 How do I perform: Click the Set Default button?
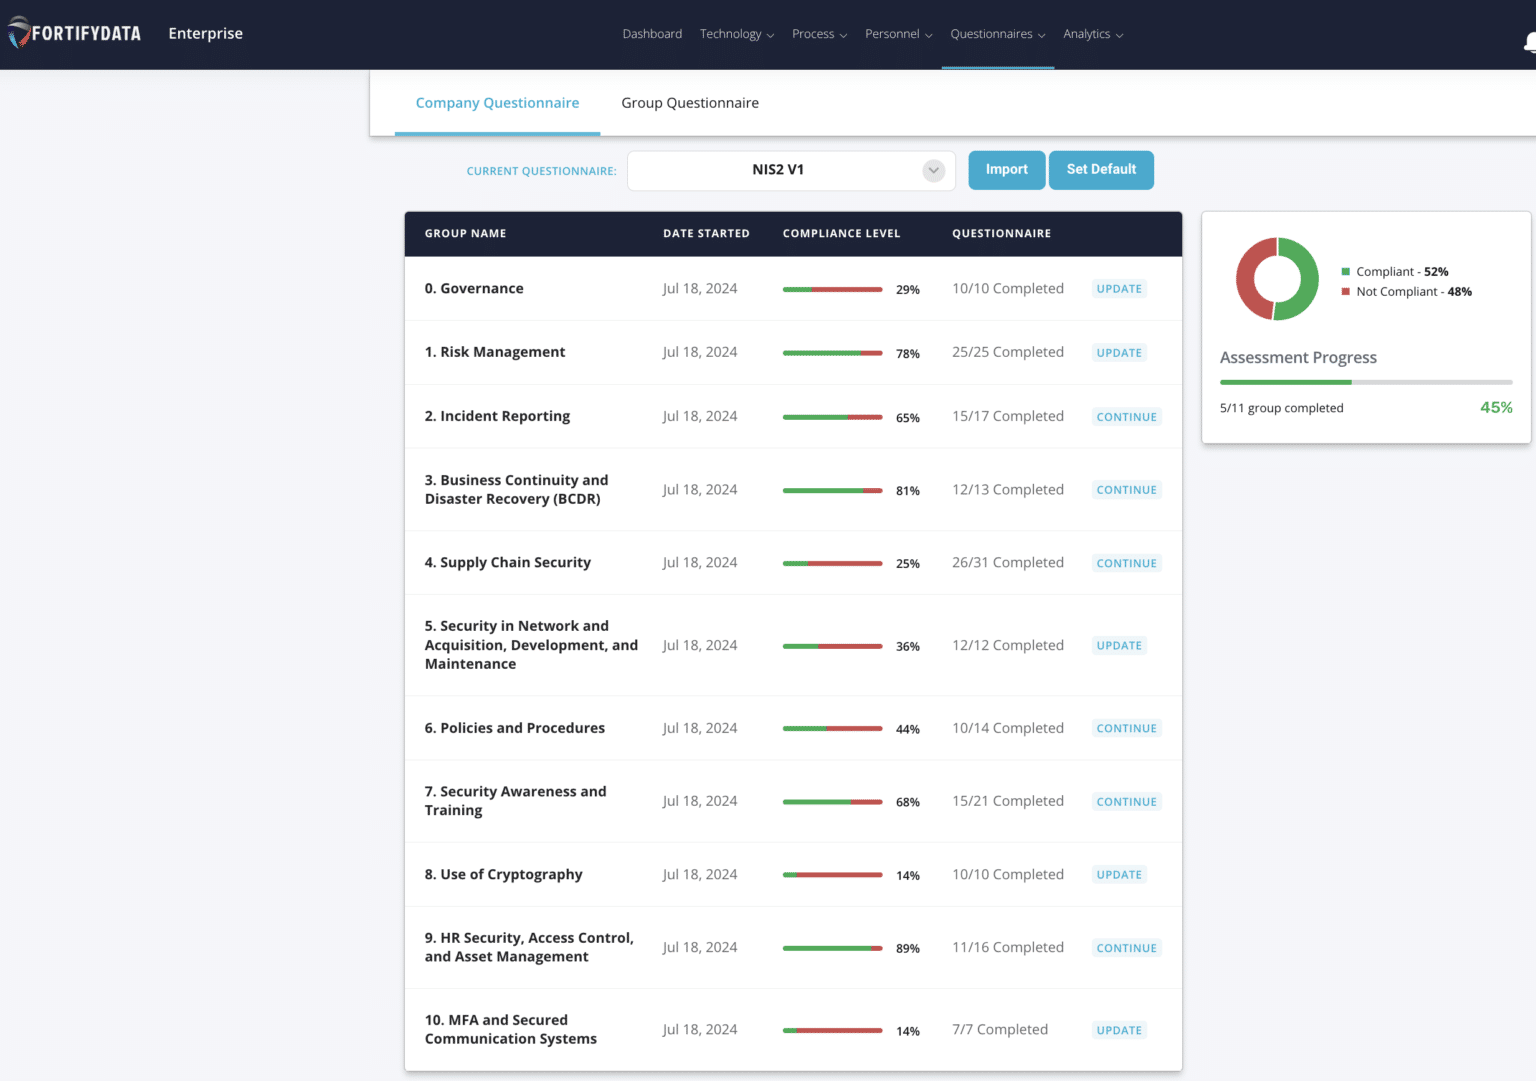coord(1101,170)
